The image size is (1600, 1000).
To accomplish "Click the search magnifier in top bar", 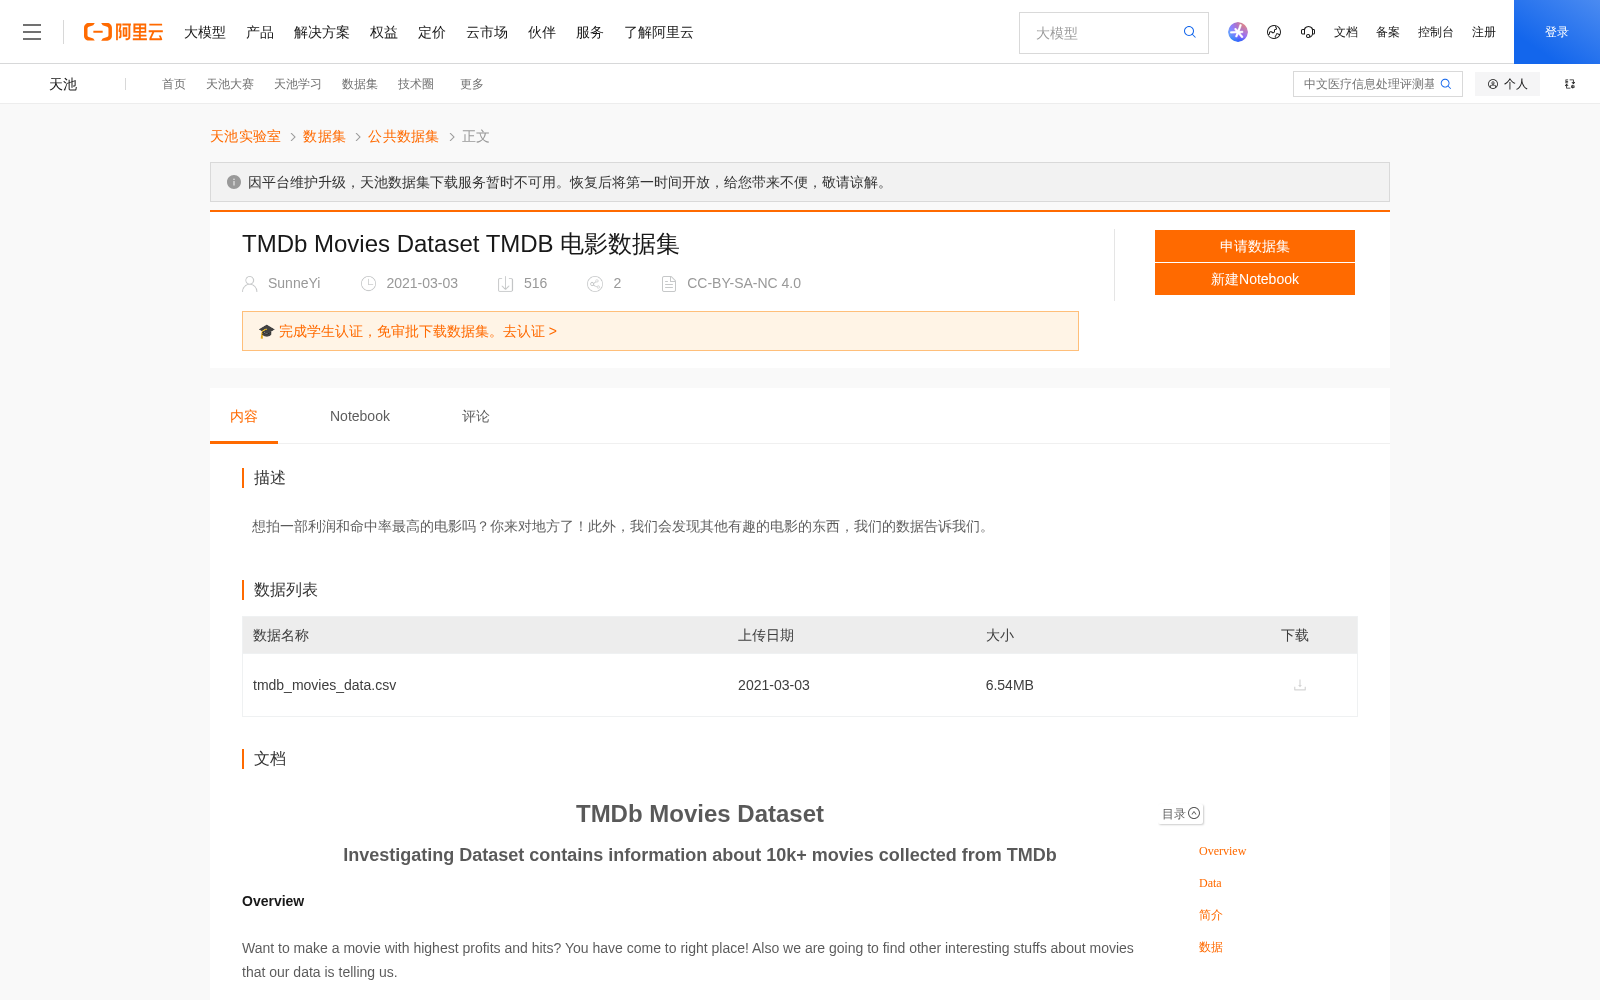I will click(1190, 32).
